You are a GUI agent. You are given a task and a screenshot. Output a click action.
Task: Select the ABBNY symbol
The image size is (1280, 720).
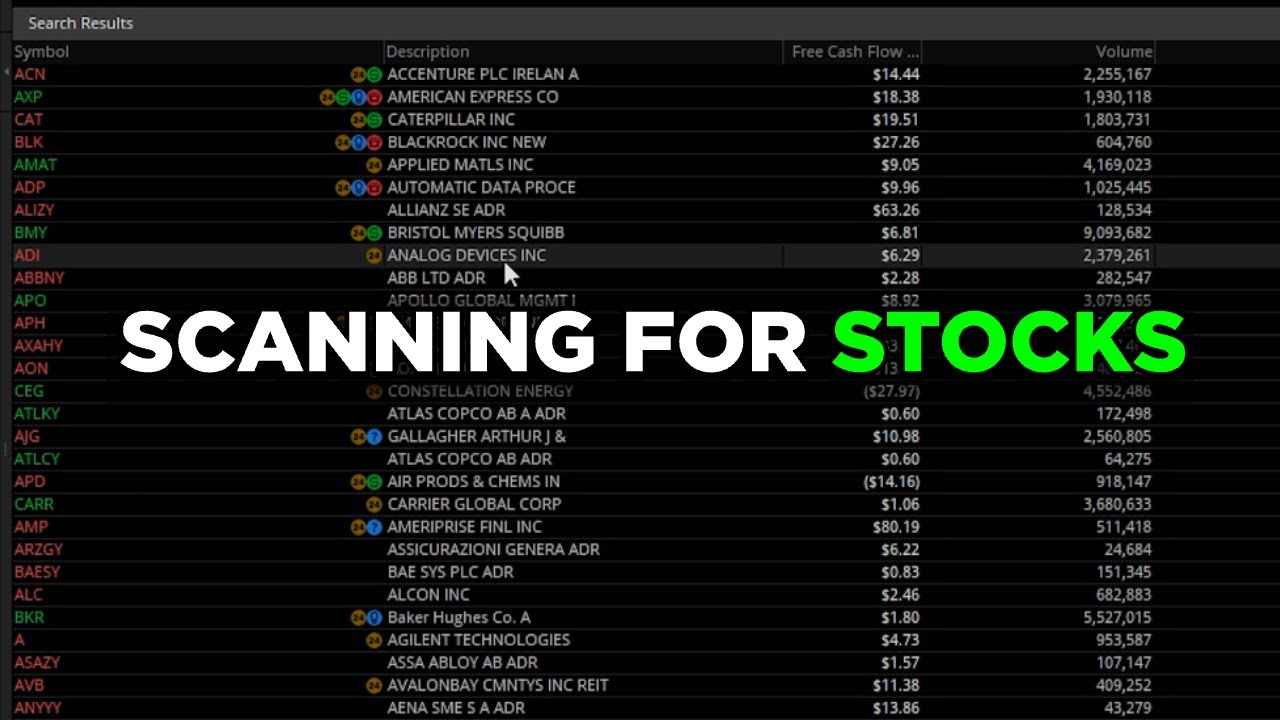click(39, 278)
